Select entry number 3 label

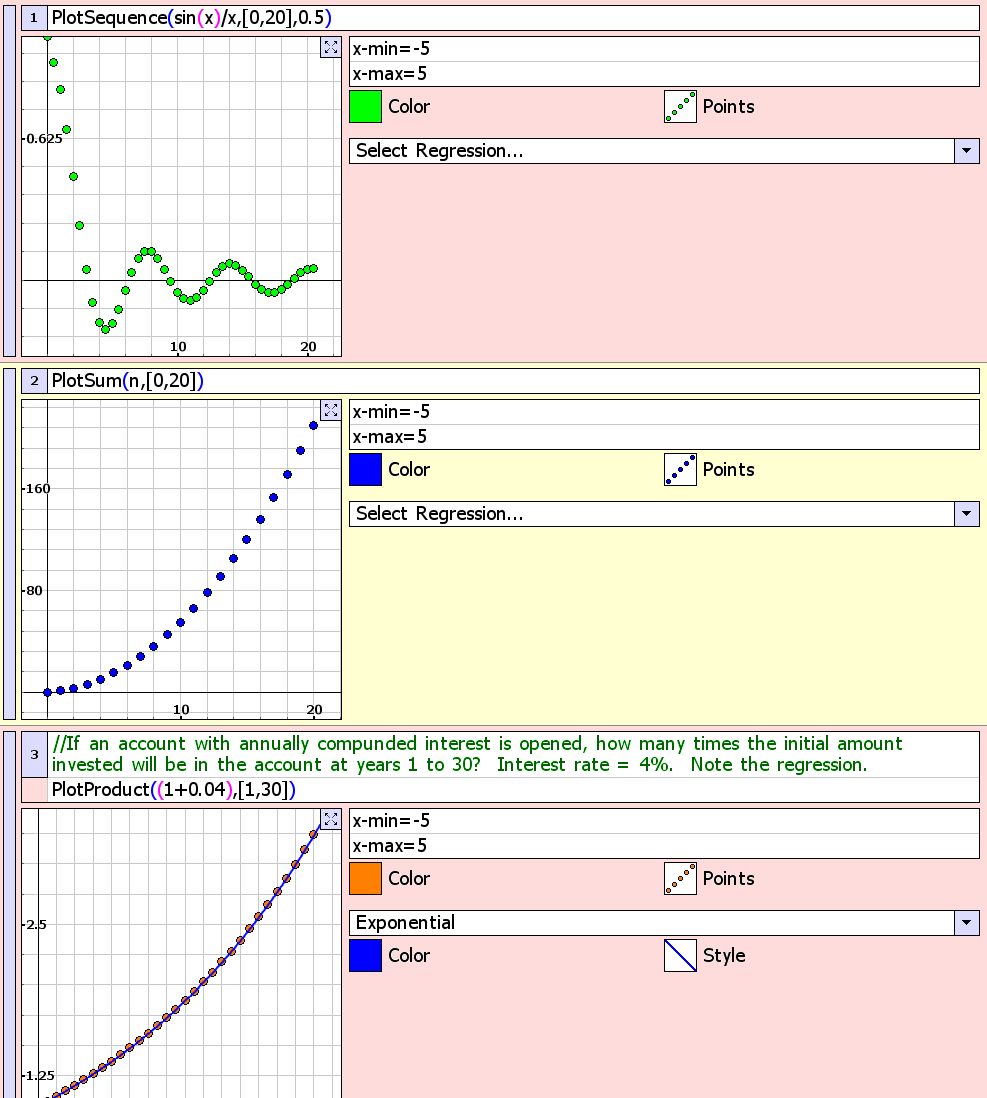point(34,754)
